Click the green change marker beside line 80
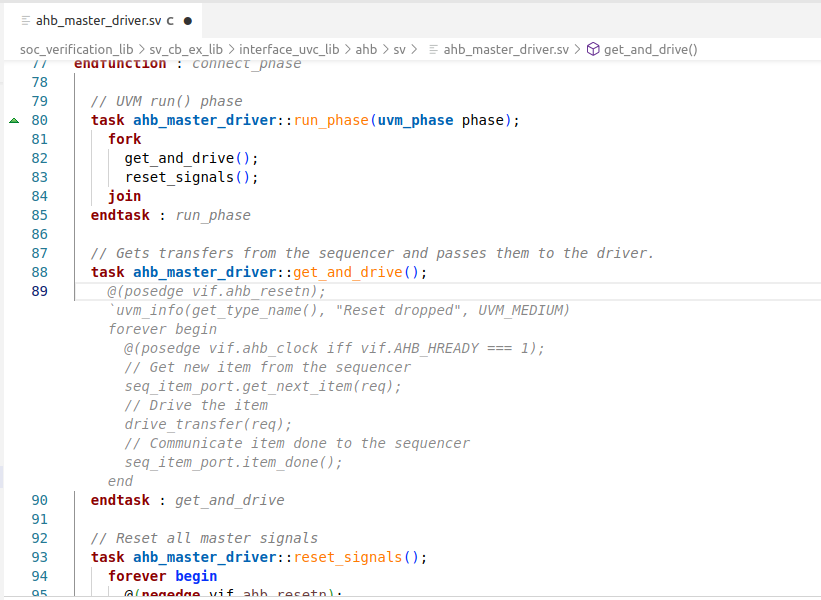The width and height of the screenshot is (821, 600). (13, 120)
